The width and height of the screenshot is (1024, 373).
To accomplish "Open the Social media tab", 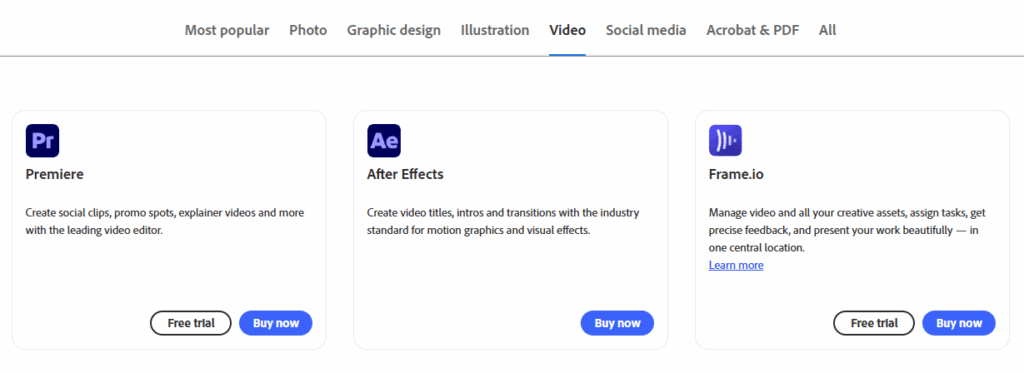I will tap(646, 30).
